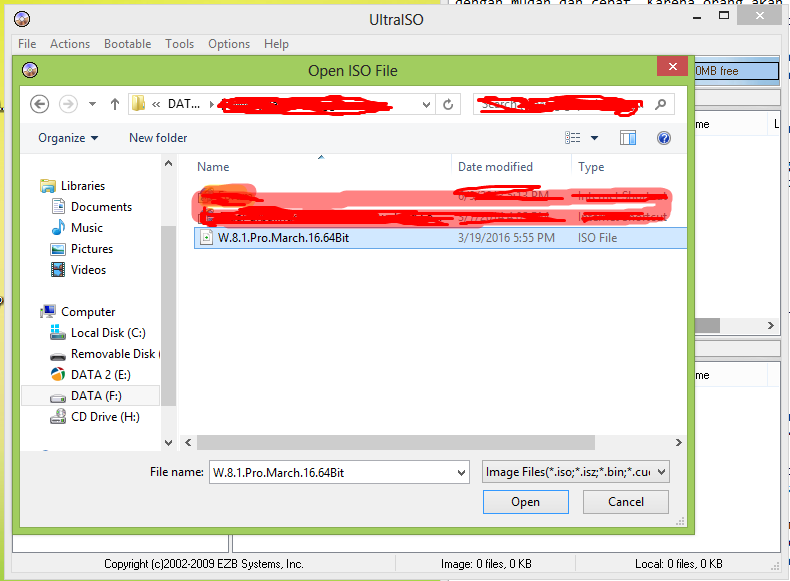
Task: Click the UltraISO main window scroll right arrow
Action: (x=771, y=326)
